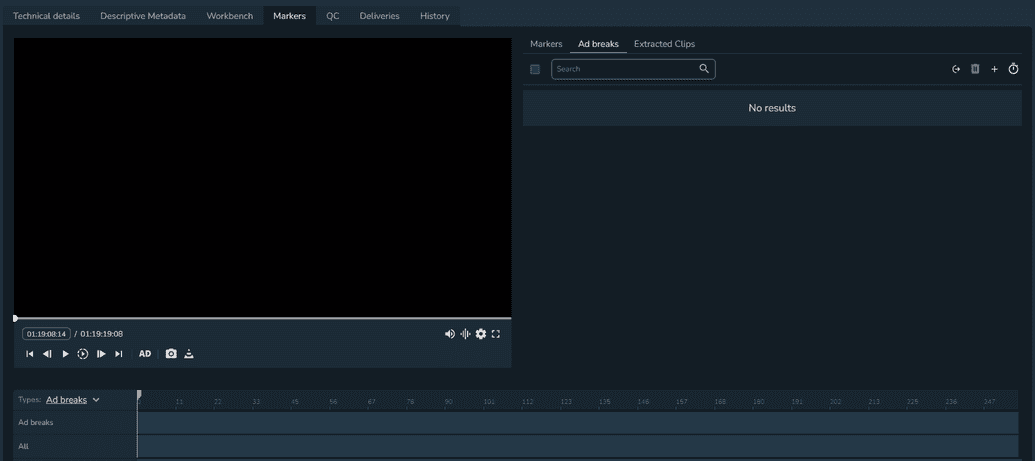The image size is (1035, 461).
Task: Click the 112 tick on timeline ruler
Action: tap(527, 402)
